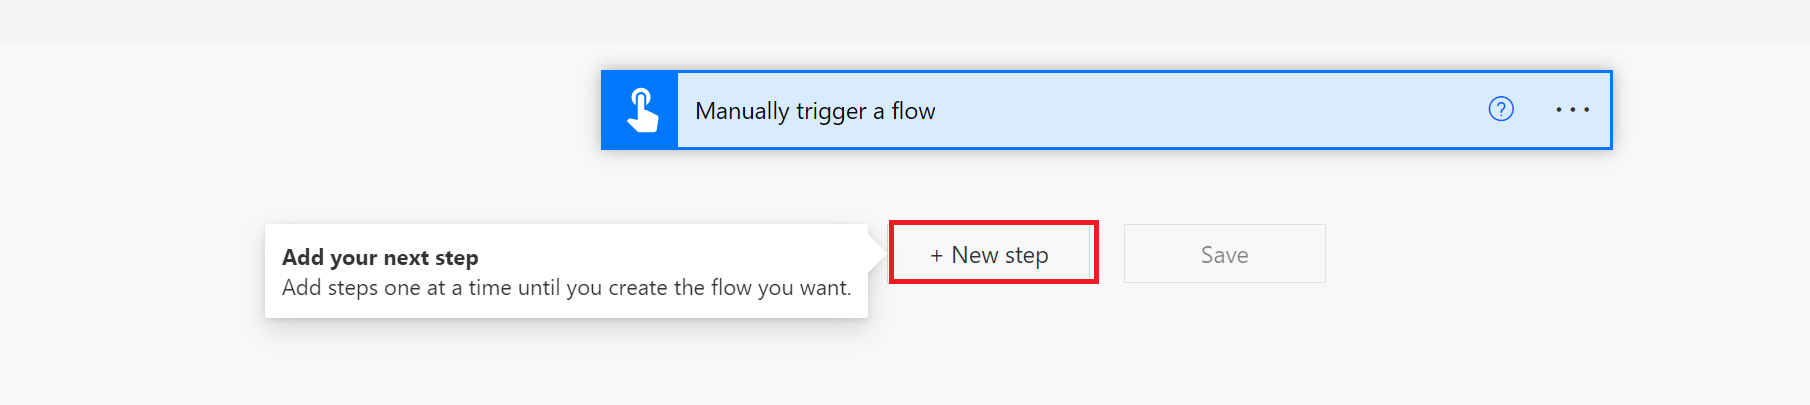Click the empty canvas left of the trigger card
The height and width of the screenshot is (405, 1810).
[300, 110]
